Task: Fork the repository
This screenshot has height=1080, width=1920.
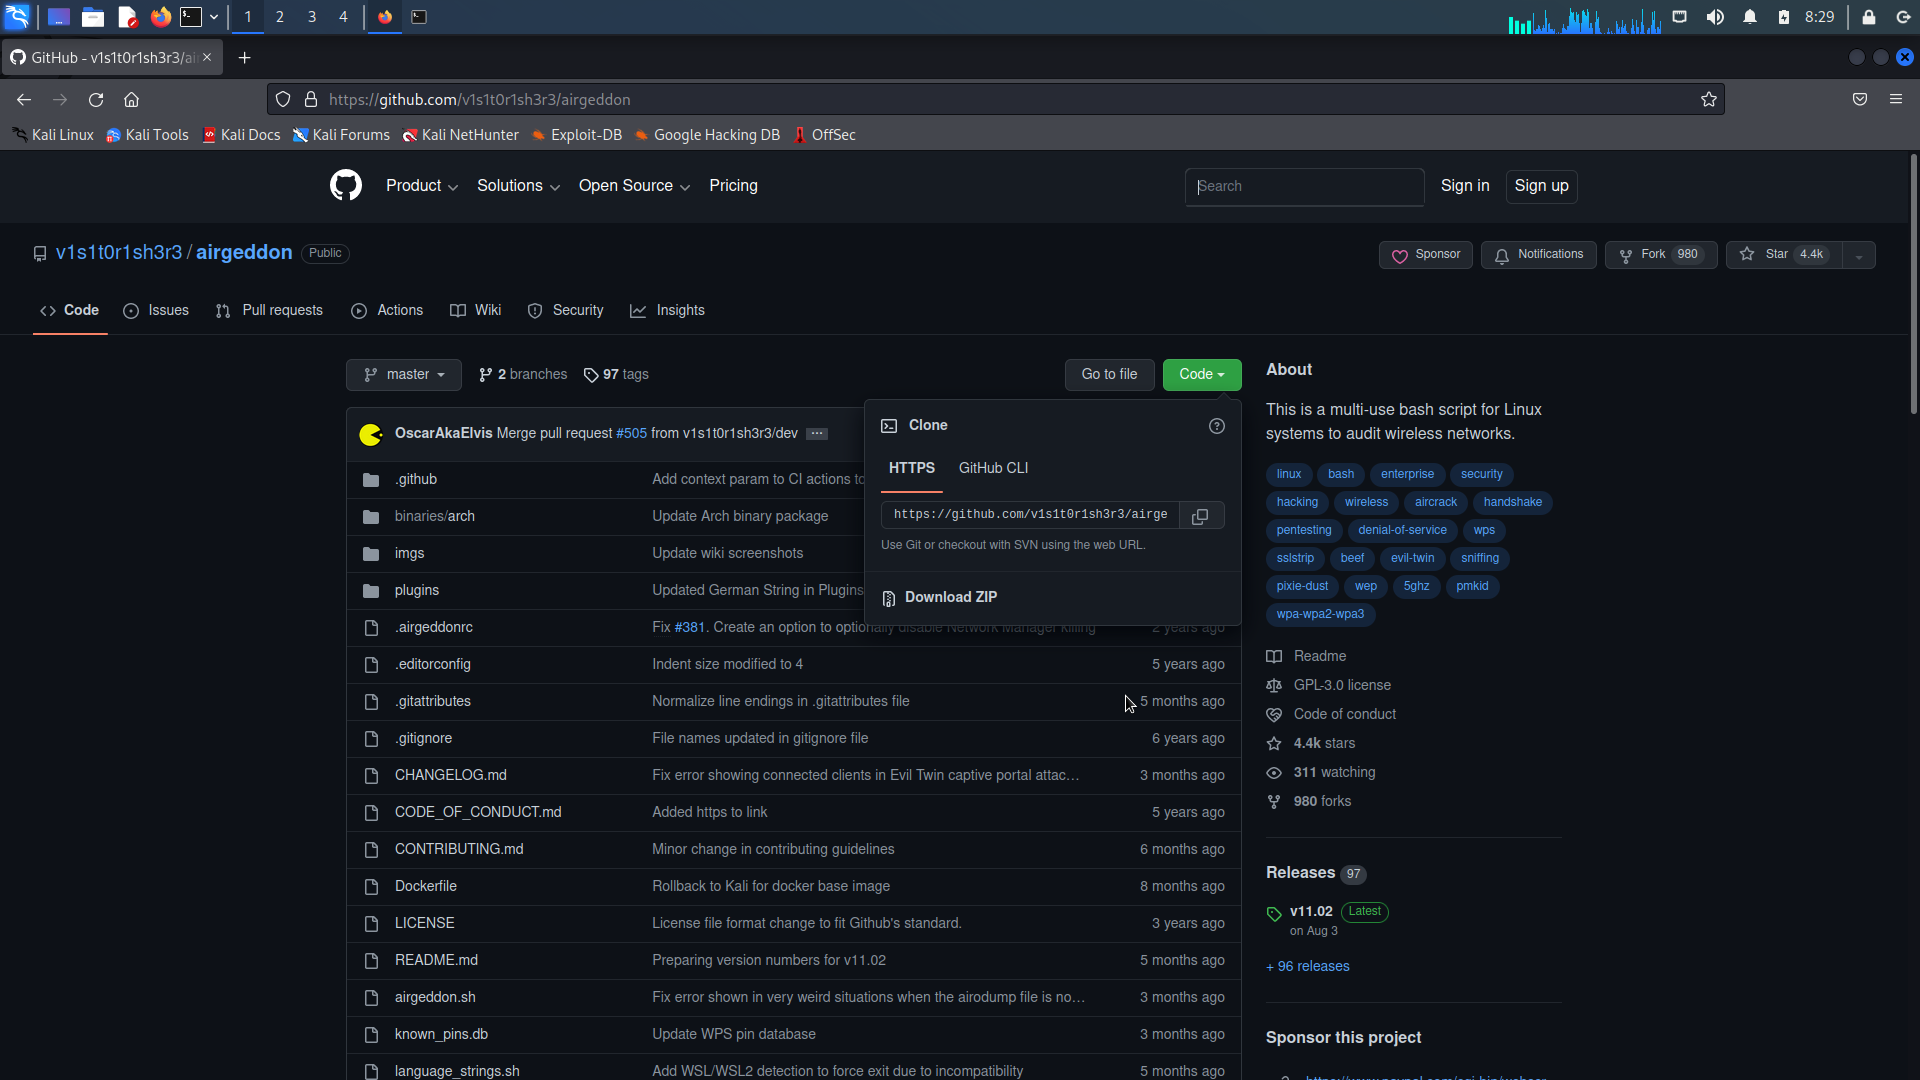Action: (1660, 255)
